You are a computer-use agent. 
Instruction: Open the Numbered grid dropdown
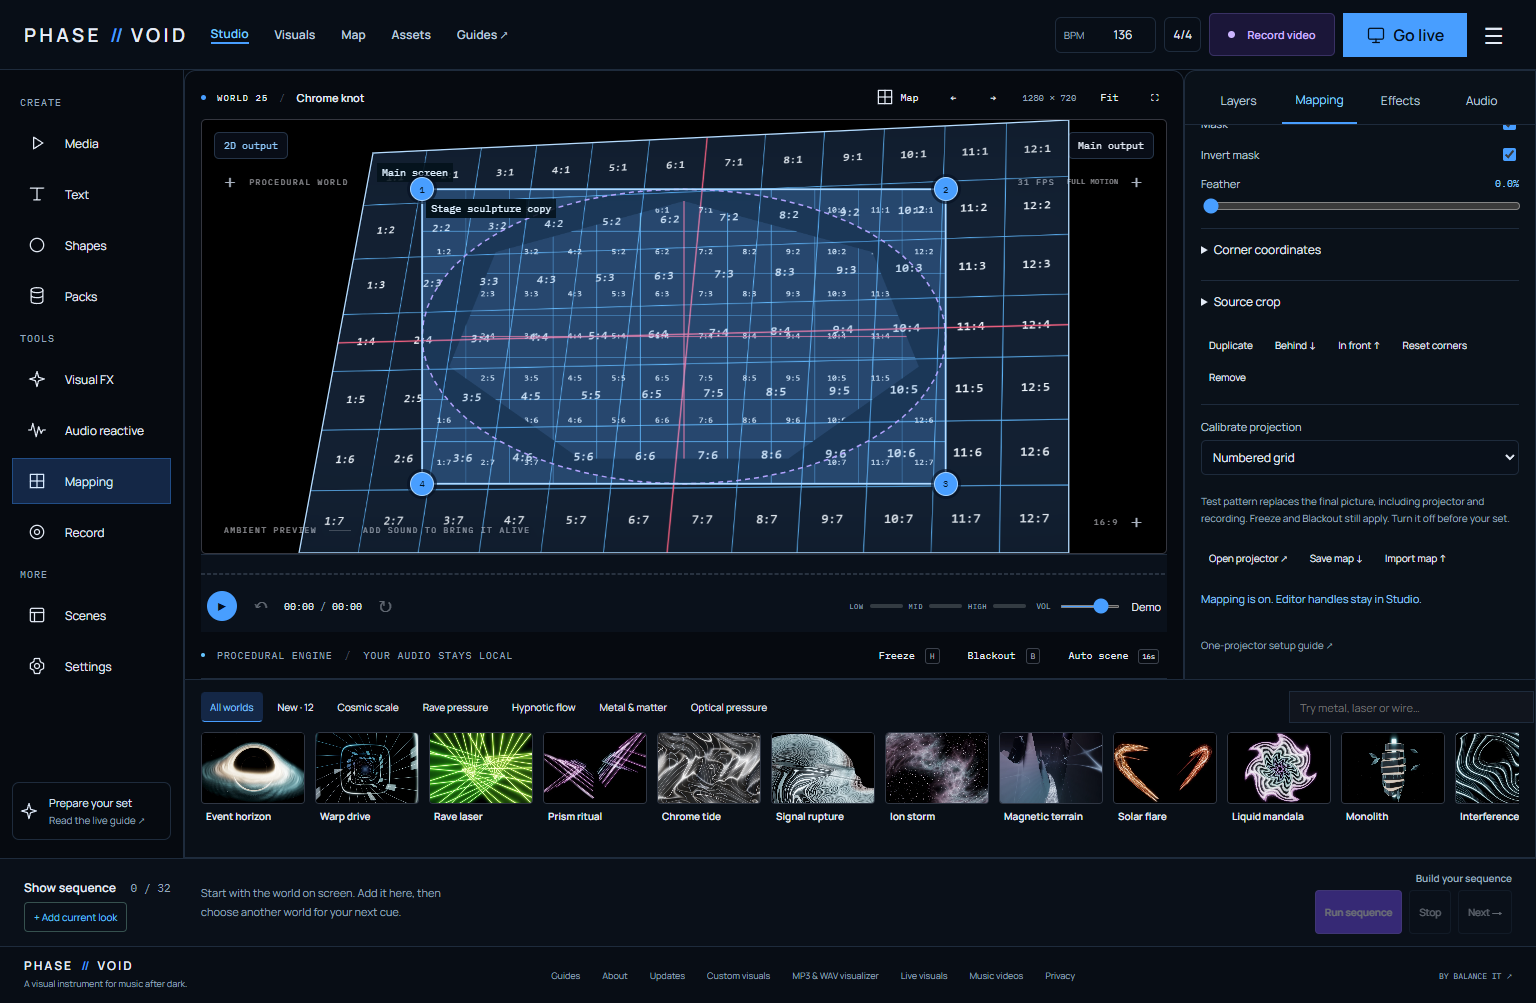click(x=1359, y=458)
